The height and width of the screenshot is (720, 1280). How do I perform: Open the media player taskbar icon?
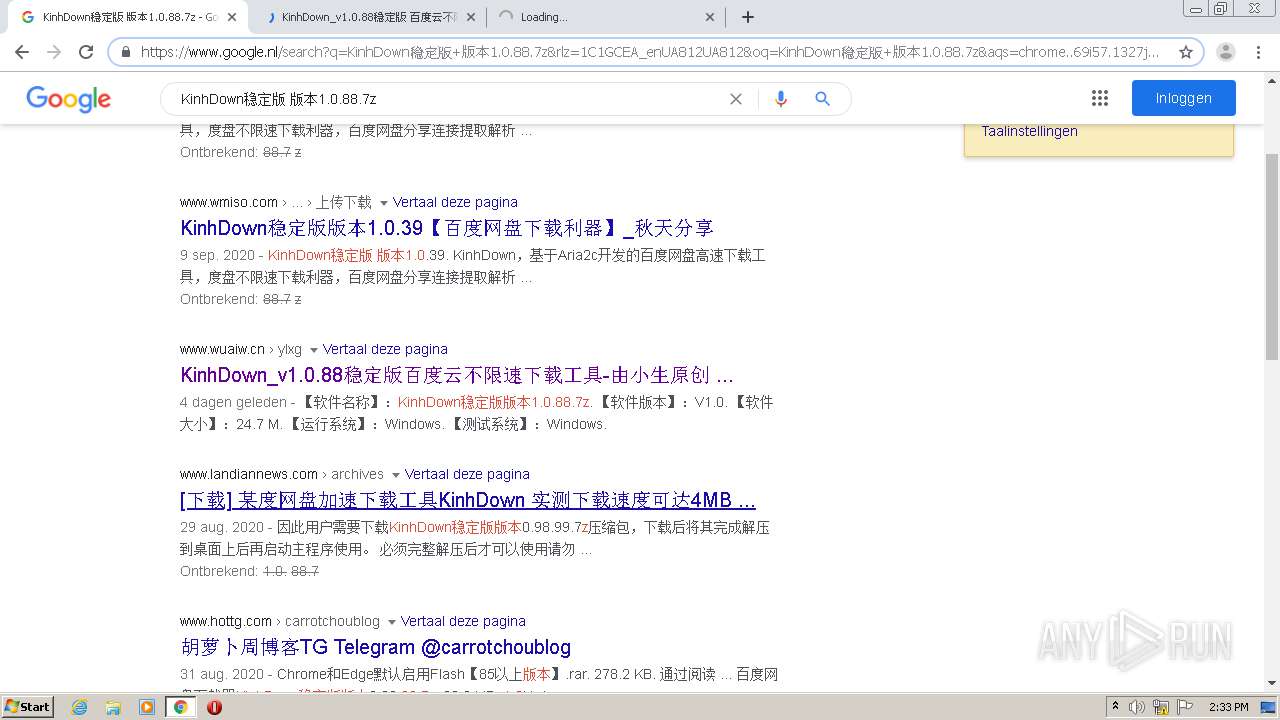point(147,707)
